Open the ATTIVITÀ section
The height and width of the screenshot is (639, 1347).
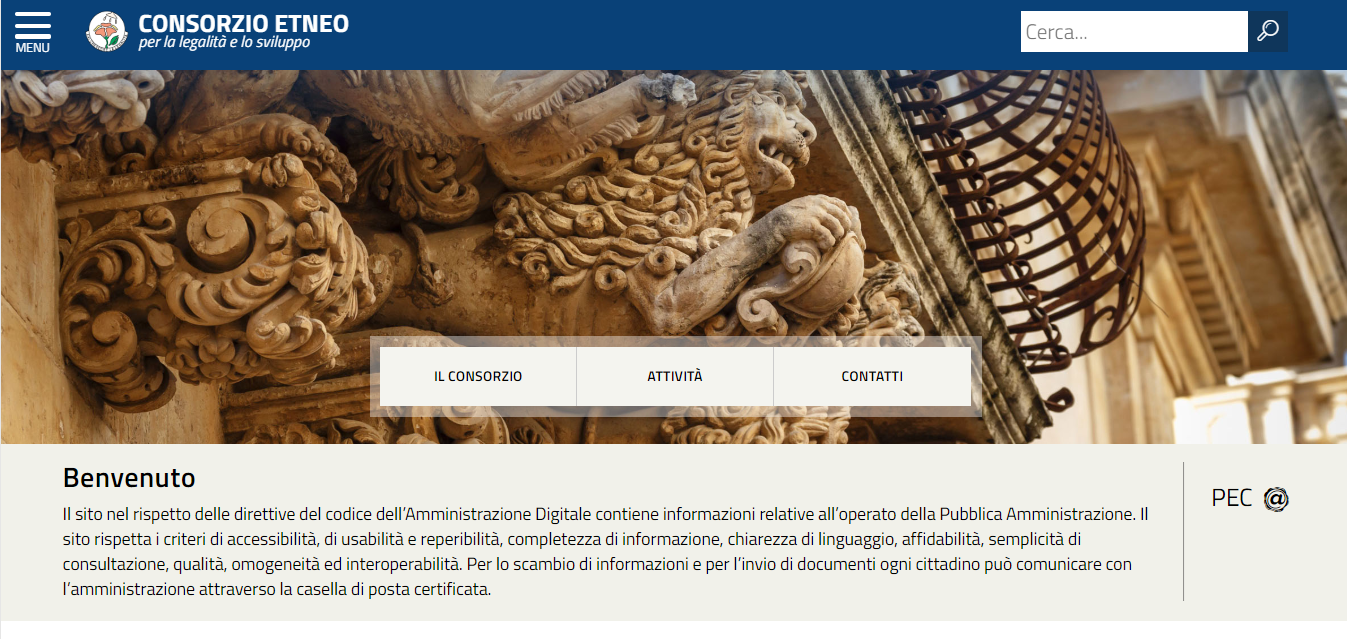pos(675,377)
